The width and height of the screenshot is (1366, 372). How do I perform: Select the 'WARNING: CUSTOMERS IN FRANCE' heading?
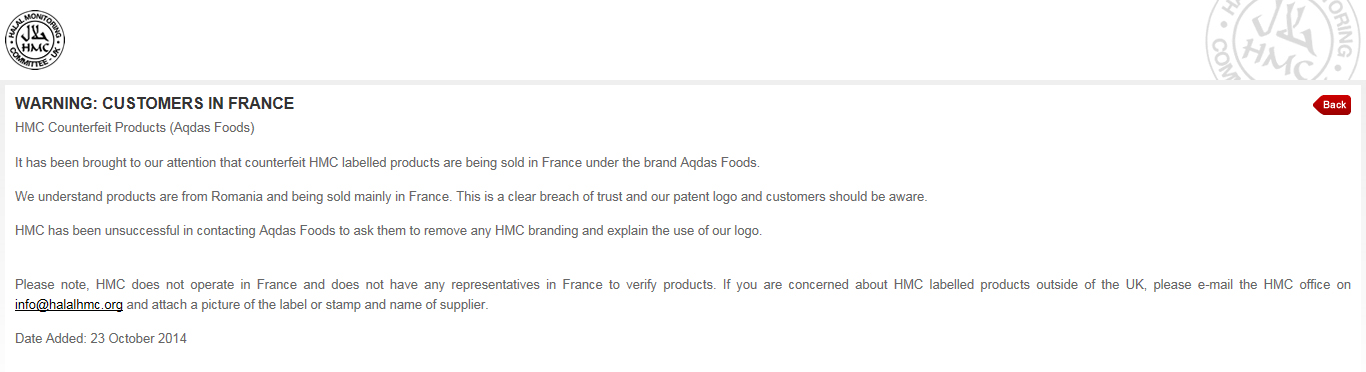tap(154, 104)
